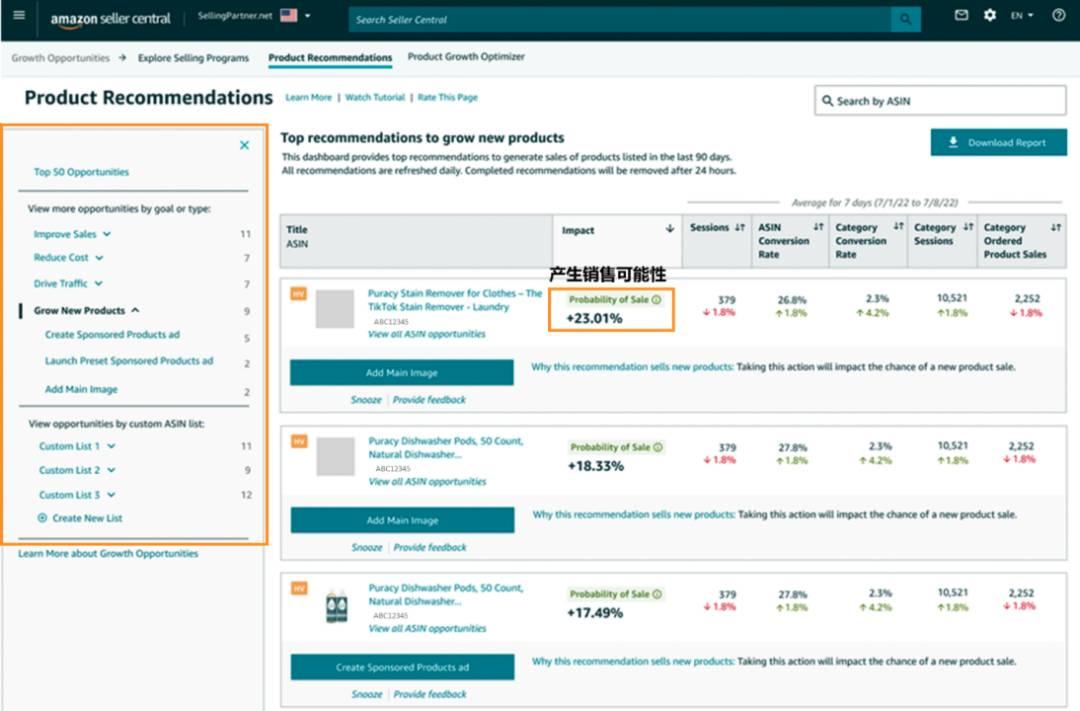Screen dimensions: 1080x711
Task: Filter by Launch Preset Sponsored Products ad
Action: 129,361
